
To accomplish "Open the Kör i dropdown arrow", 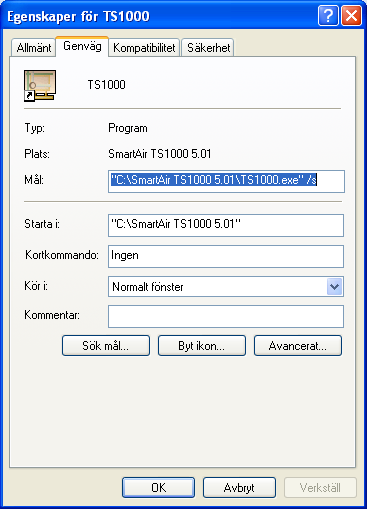I will tap(334, 287).
